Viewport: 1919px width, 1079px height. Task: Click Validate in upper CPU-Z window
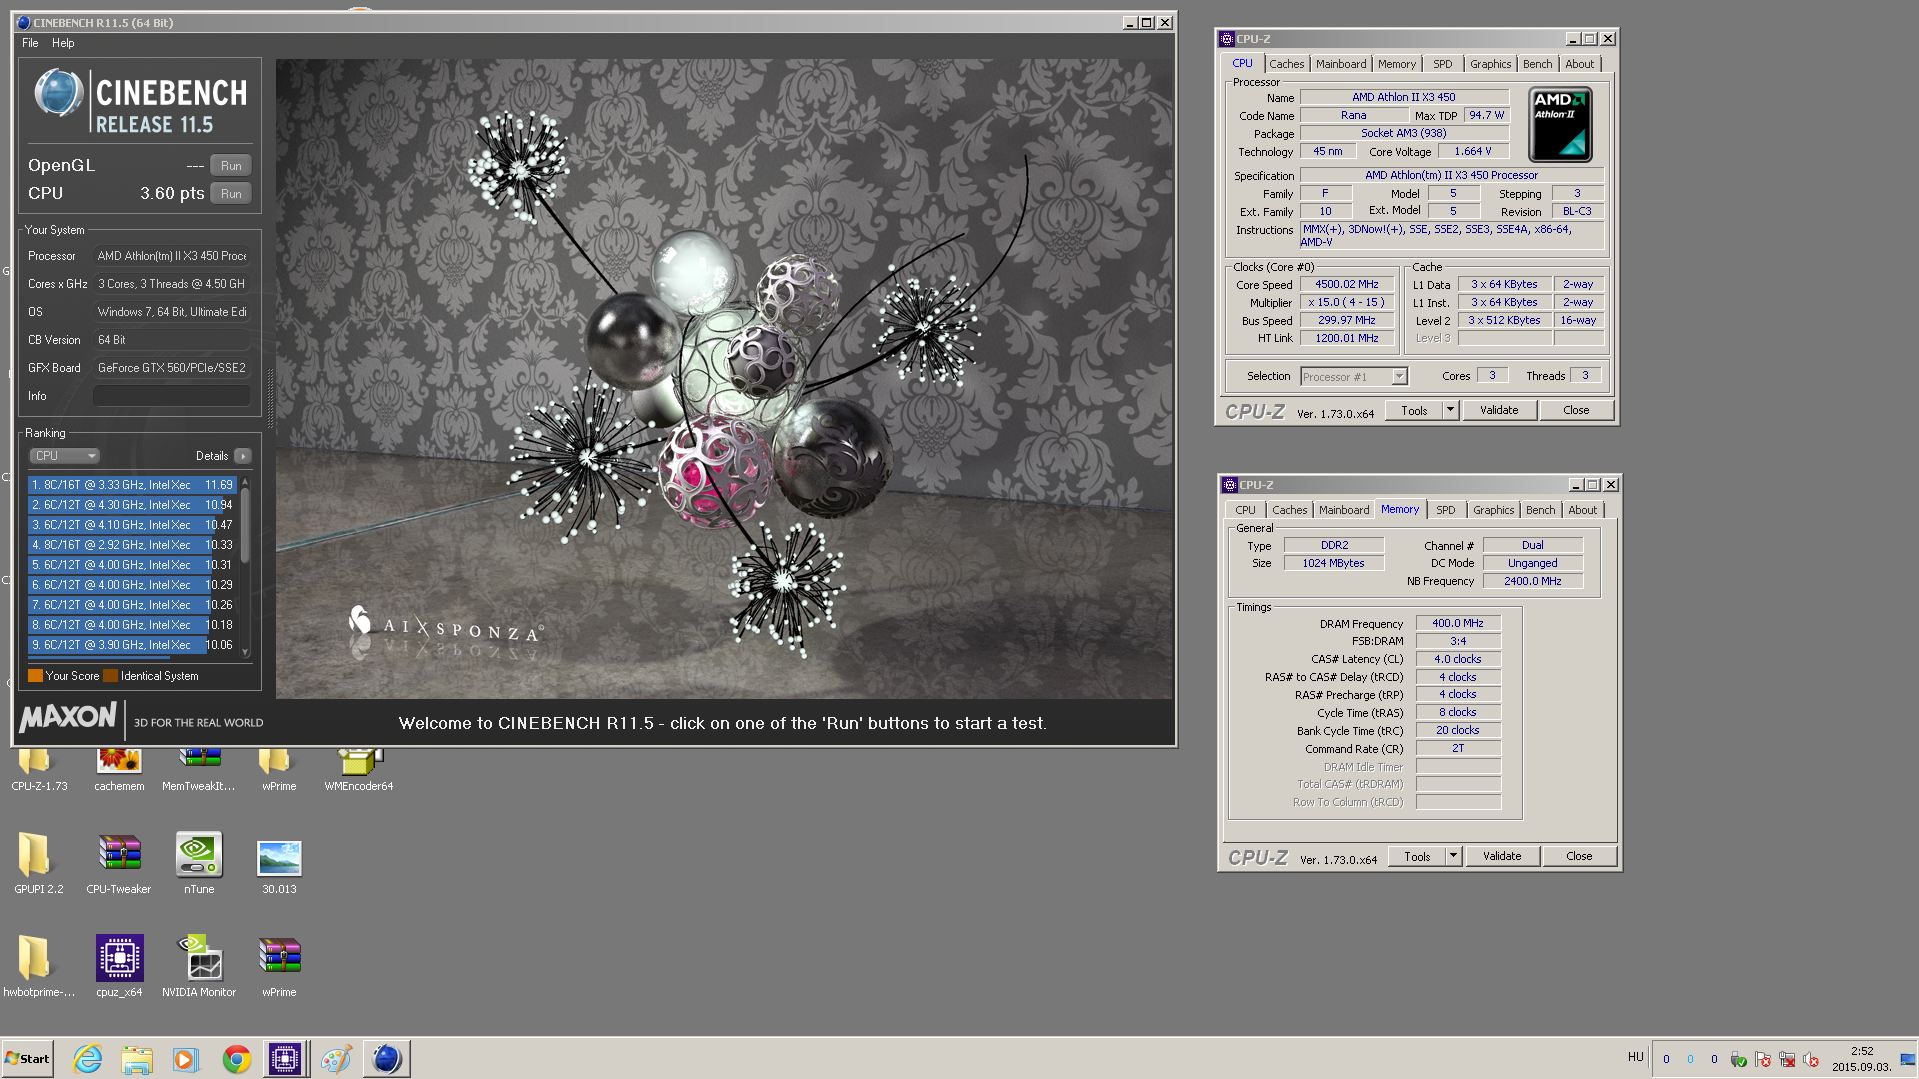point(1499,410)
